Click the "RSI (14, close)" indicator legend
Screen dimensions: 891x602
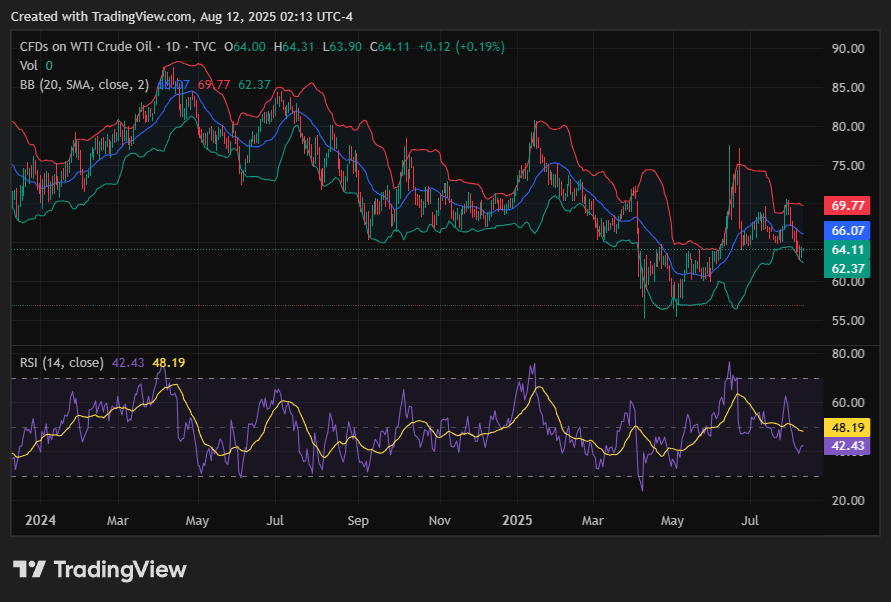point(61,363)
